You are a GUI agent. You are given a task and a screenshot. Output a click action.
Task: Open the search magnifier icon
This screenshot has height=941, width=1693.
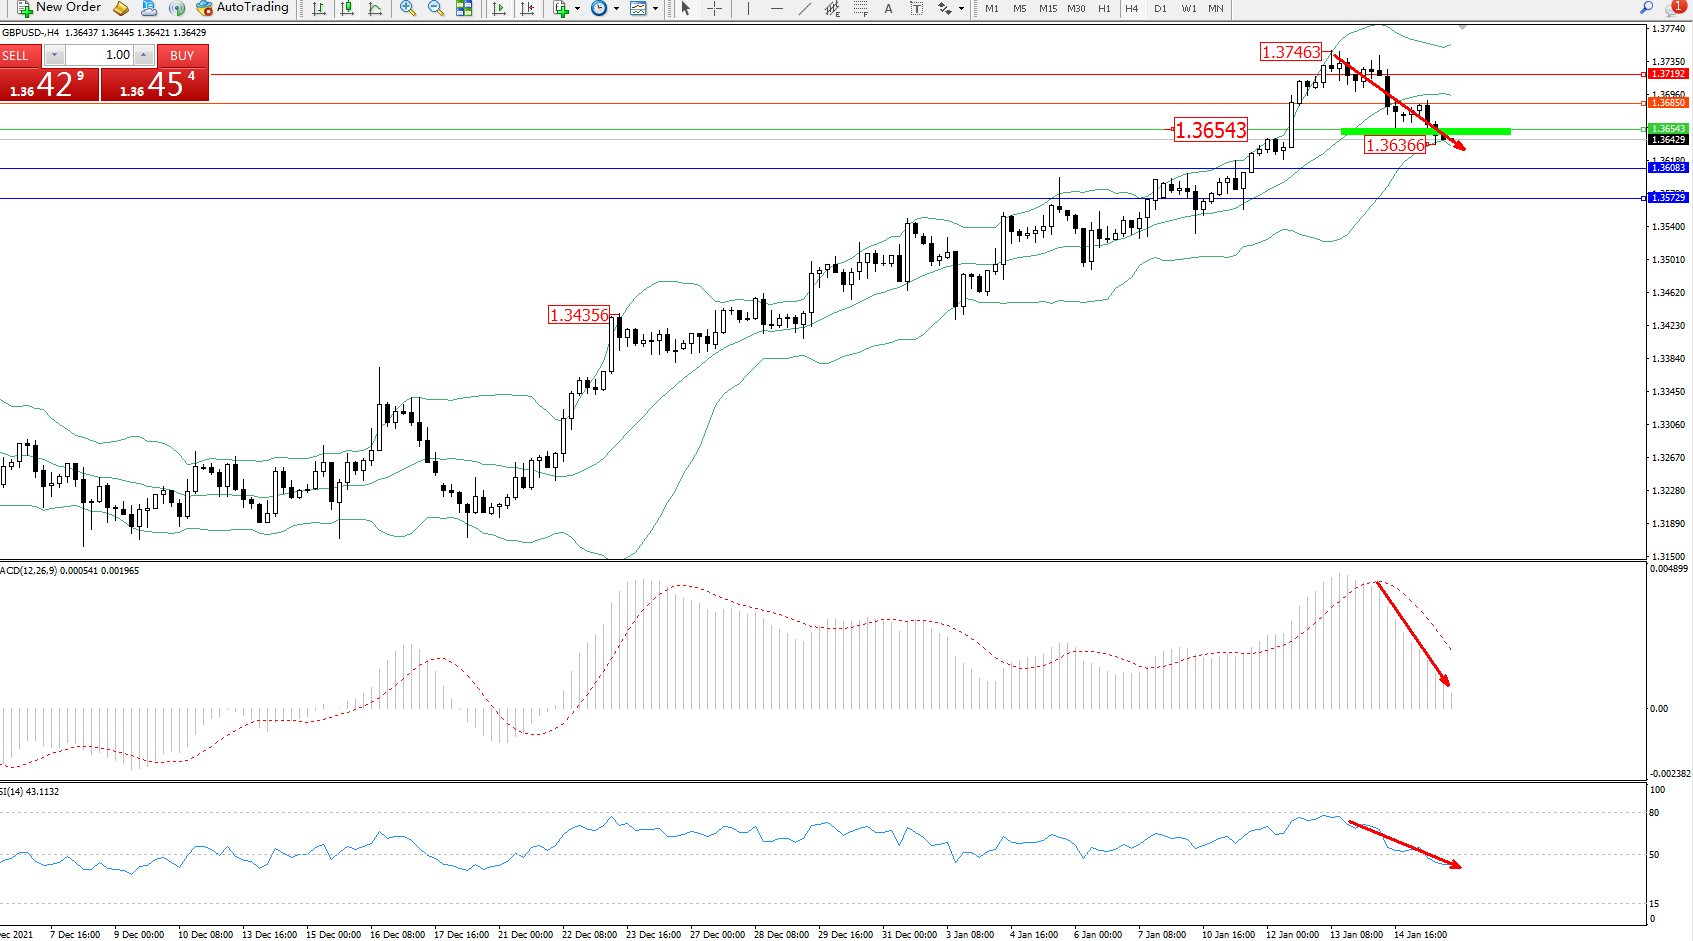click(x=1646, y=8)
